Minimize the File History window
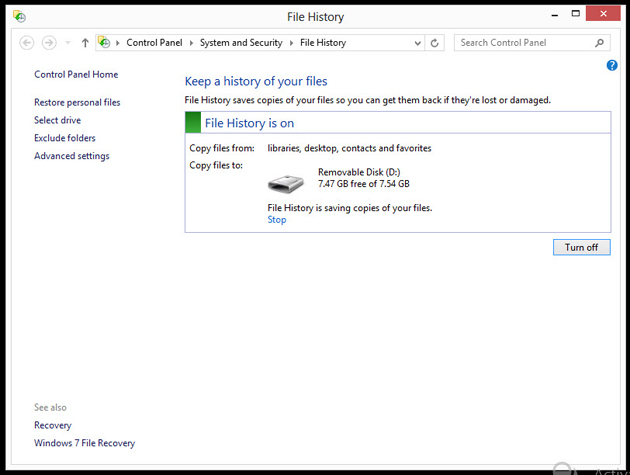Screen dimensions: 630x475 tap(555, 14)
